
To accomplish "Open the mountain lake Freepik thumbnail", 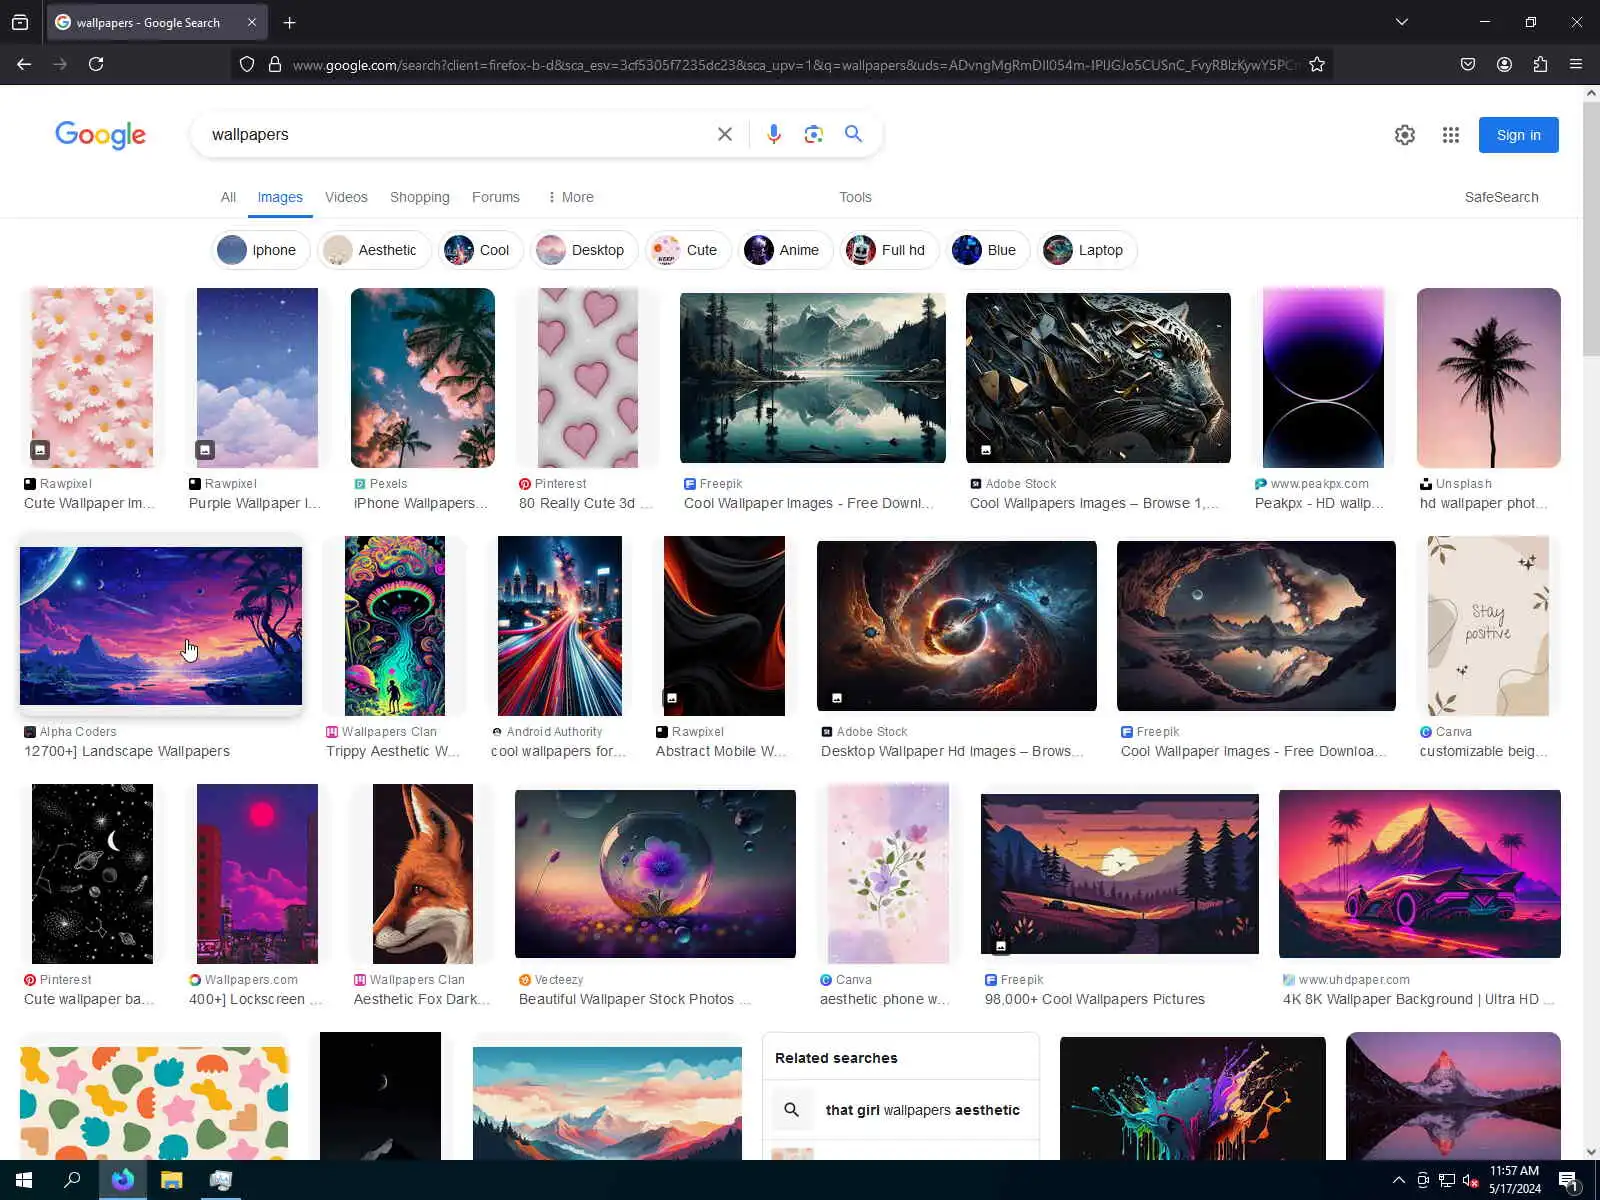I will click(x=812, y=378).
